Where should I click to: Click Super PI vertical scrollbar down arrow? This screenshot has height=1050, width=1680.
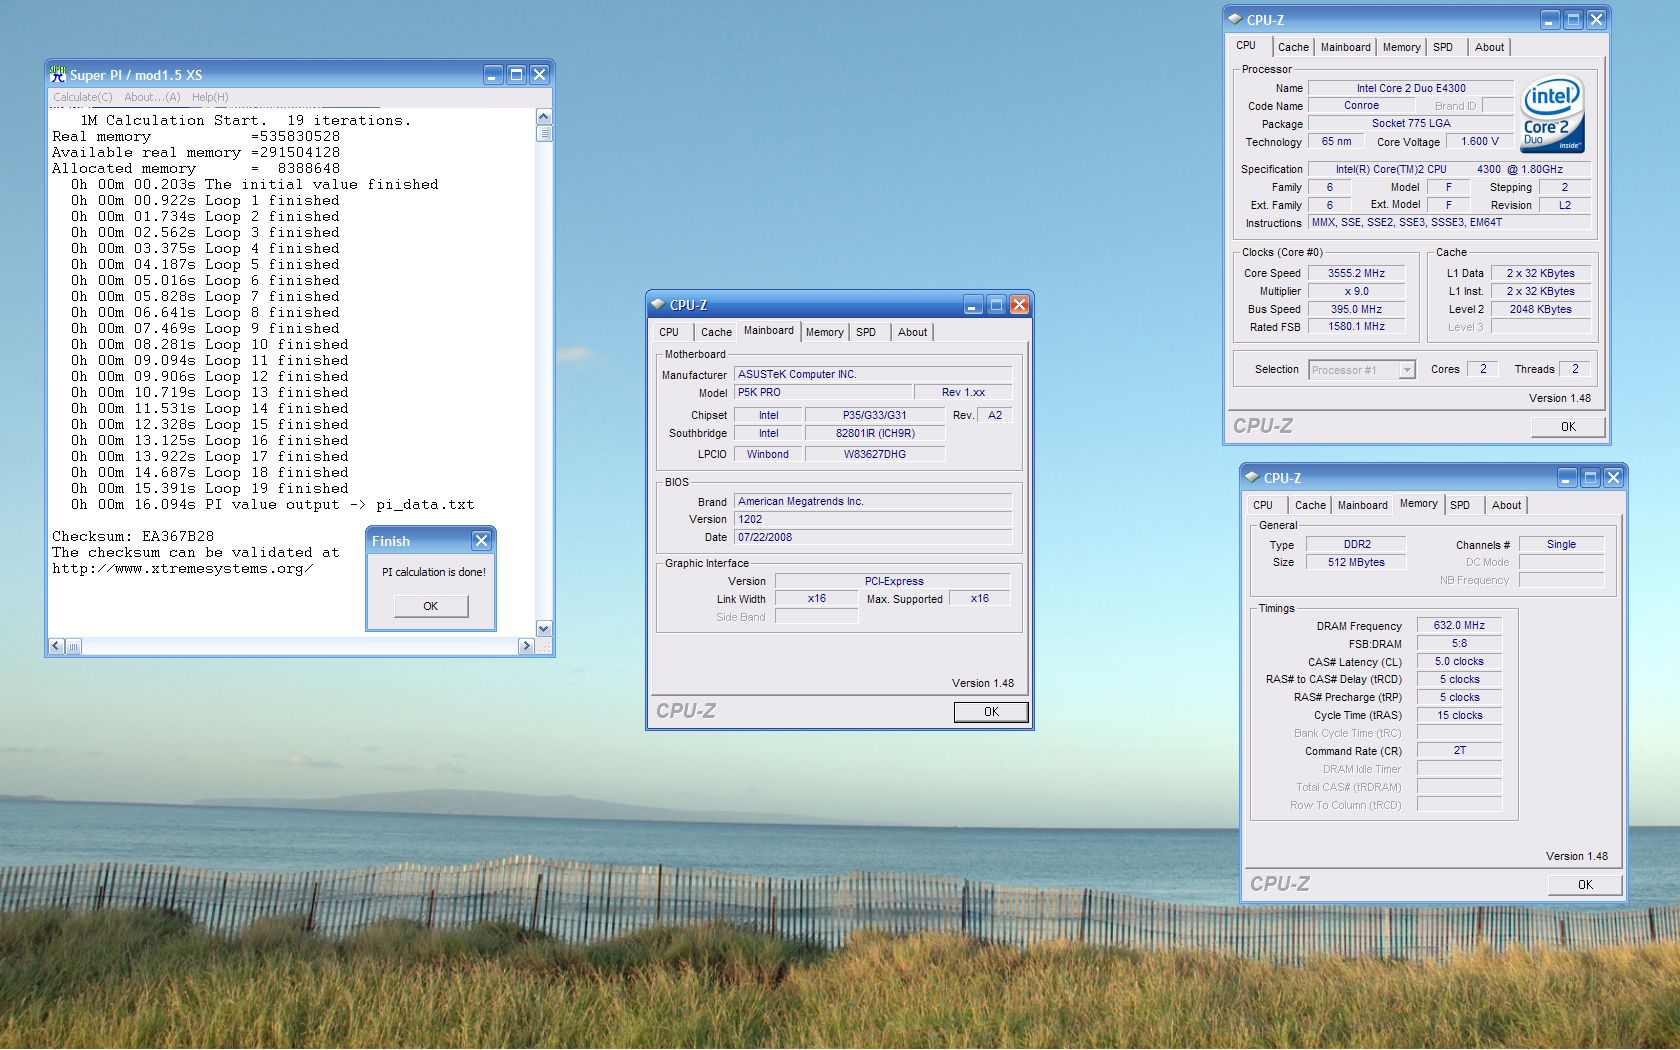pos(544,629)
